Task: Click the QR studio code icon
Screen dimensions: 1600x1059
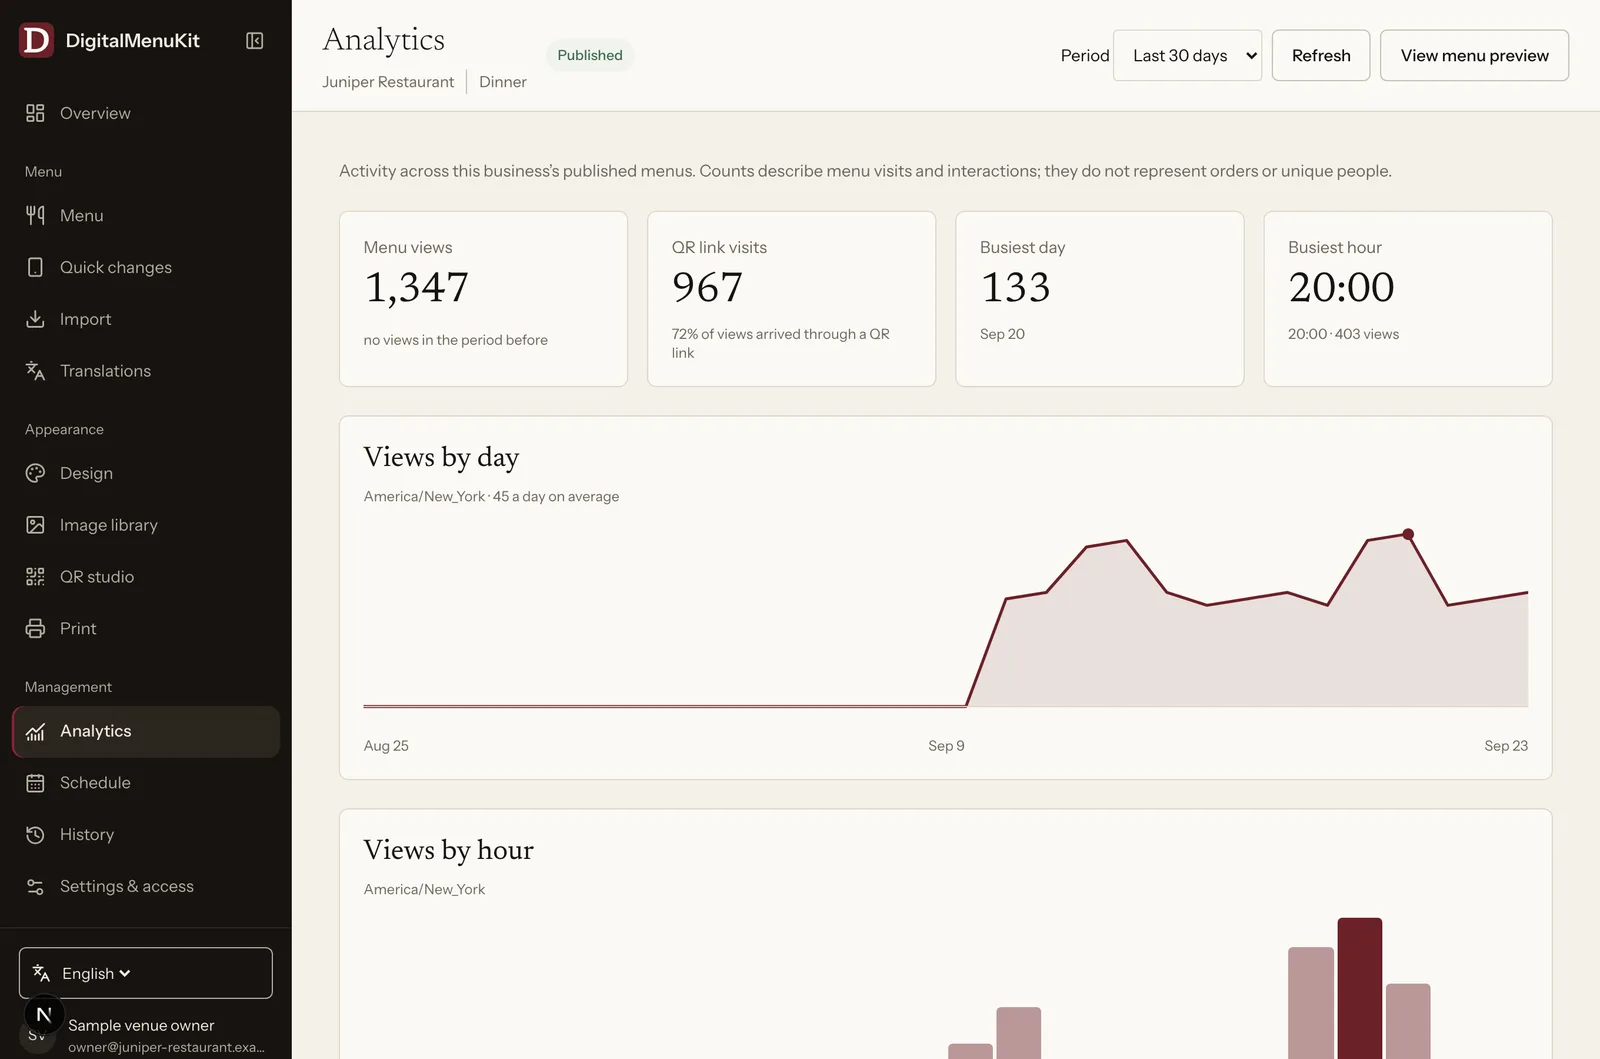Action: 35,577
